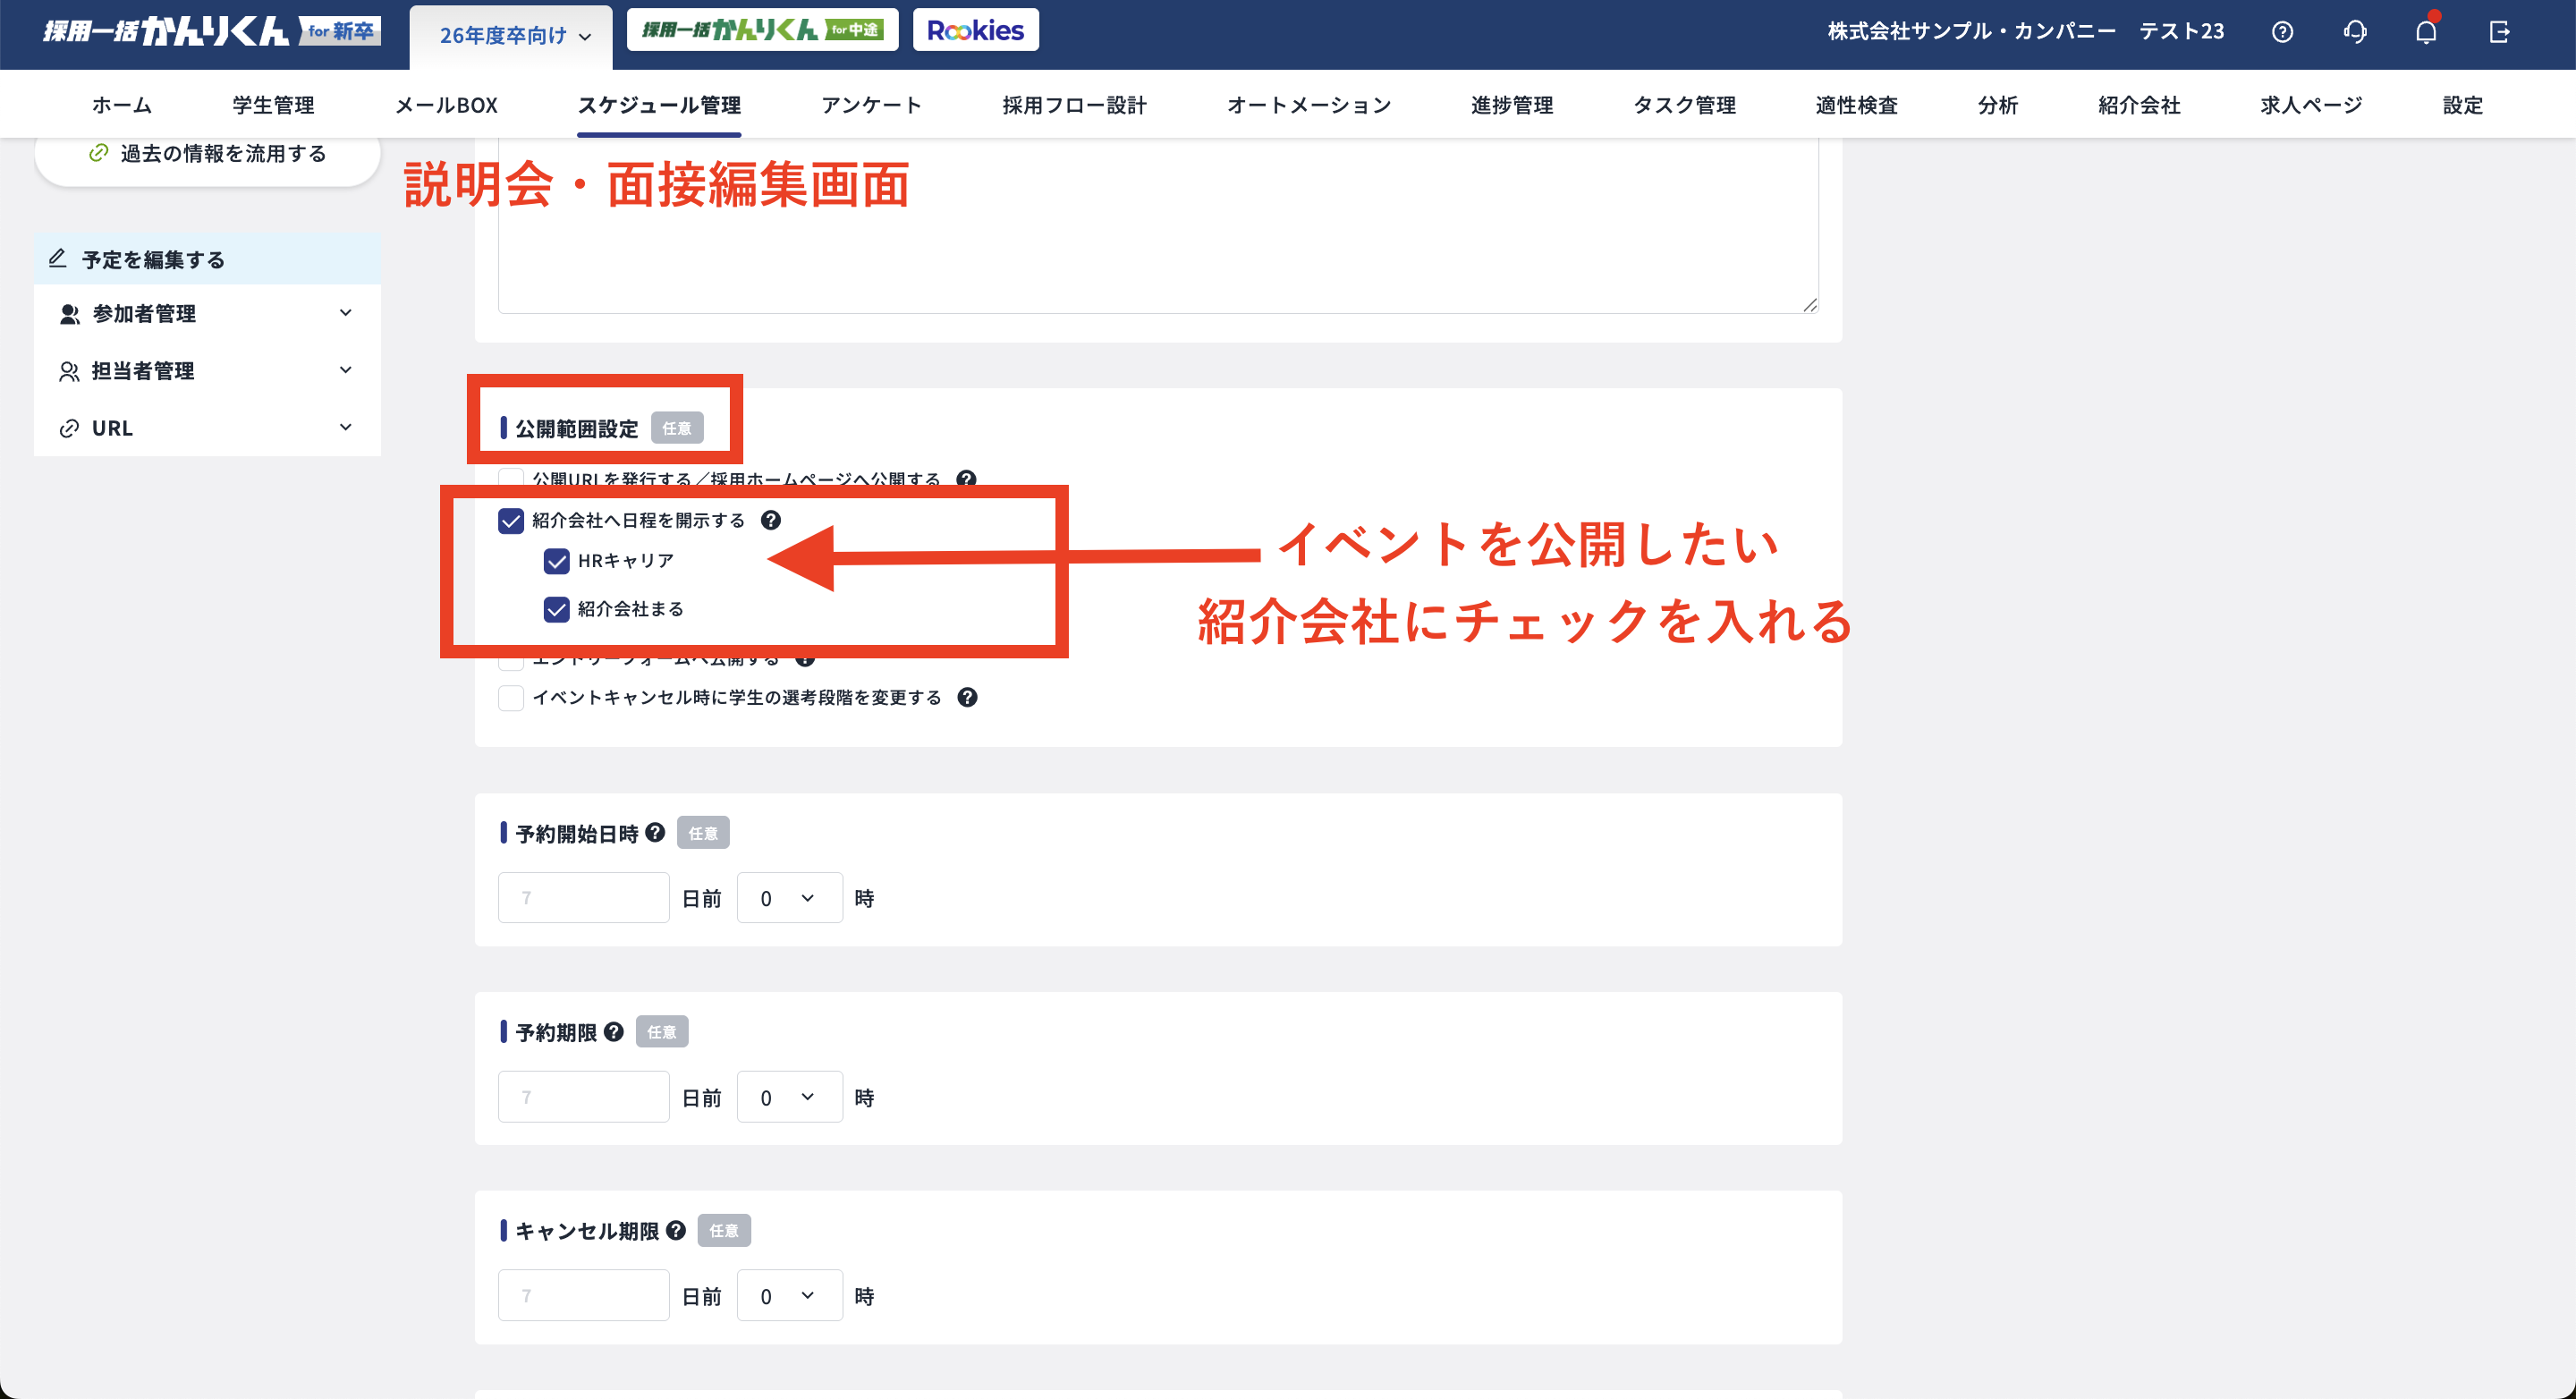The image size is (2576, 1399).
Task: Open the support headset icon
Action: [x=2354, y=32]
